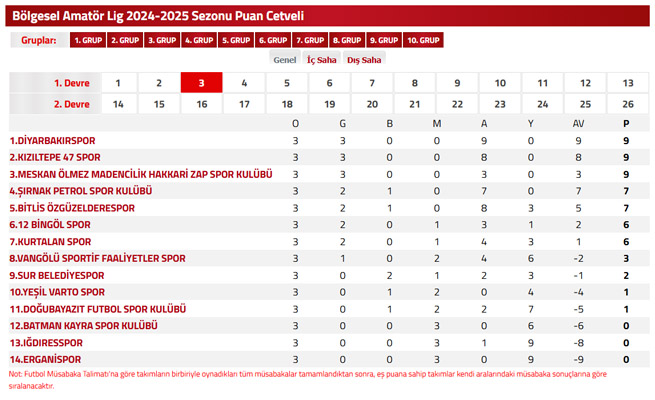Choose the highlighted week 3 cell
This screenshot has width=655, height=400.
(x=201, y=83)
